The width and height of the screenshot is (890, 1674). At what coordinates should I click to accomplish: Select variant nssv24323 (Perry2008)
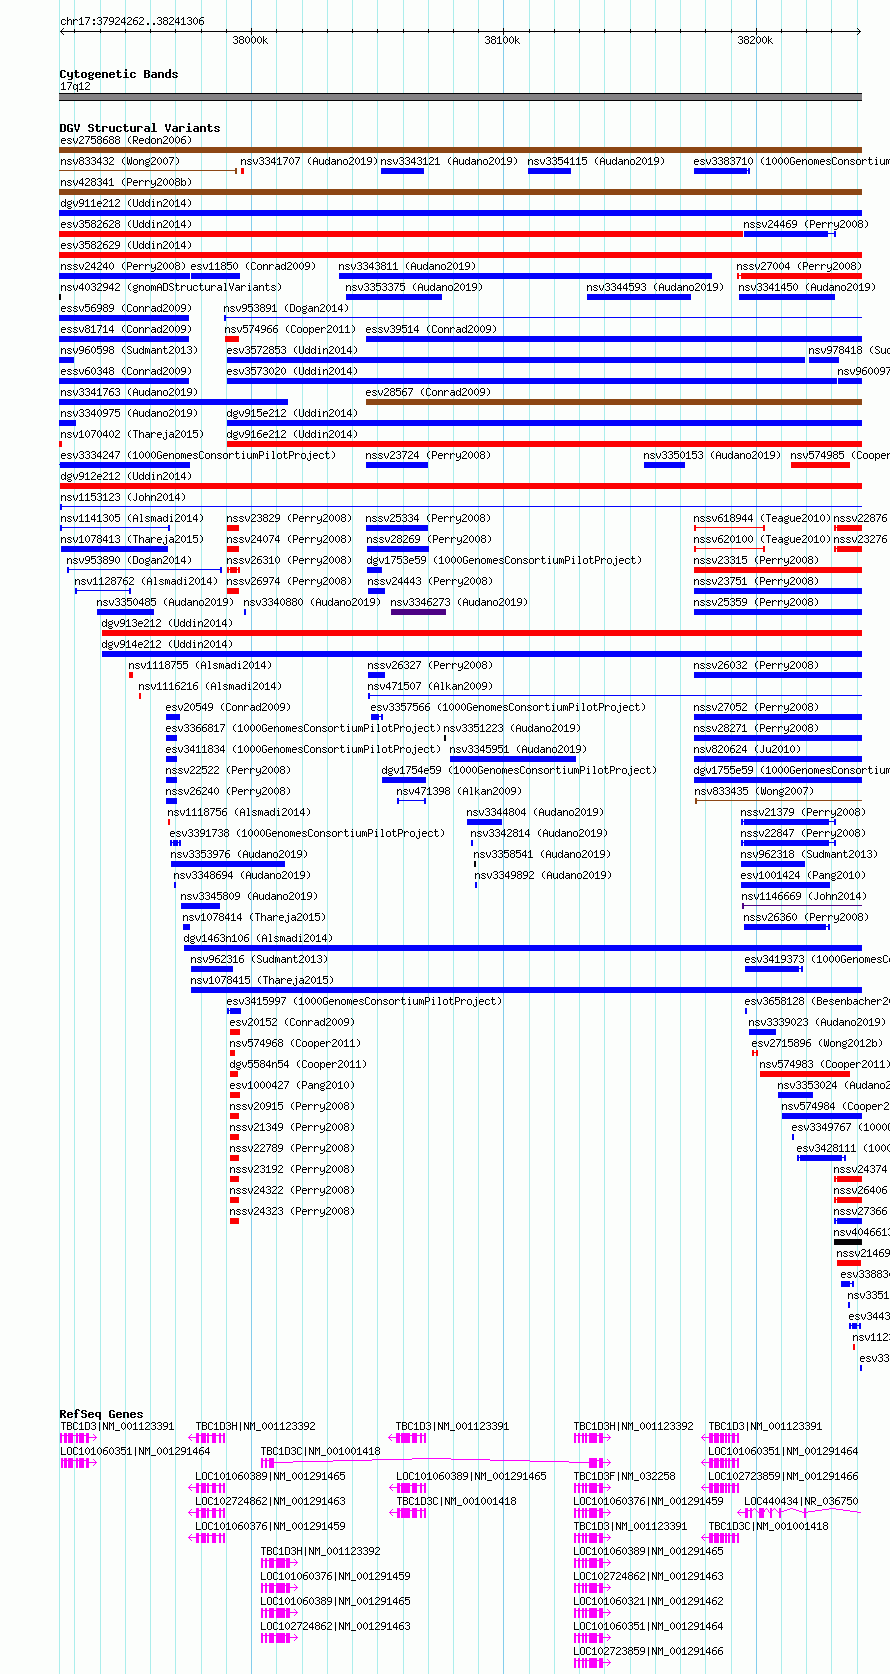[292, 1211]
